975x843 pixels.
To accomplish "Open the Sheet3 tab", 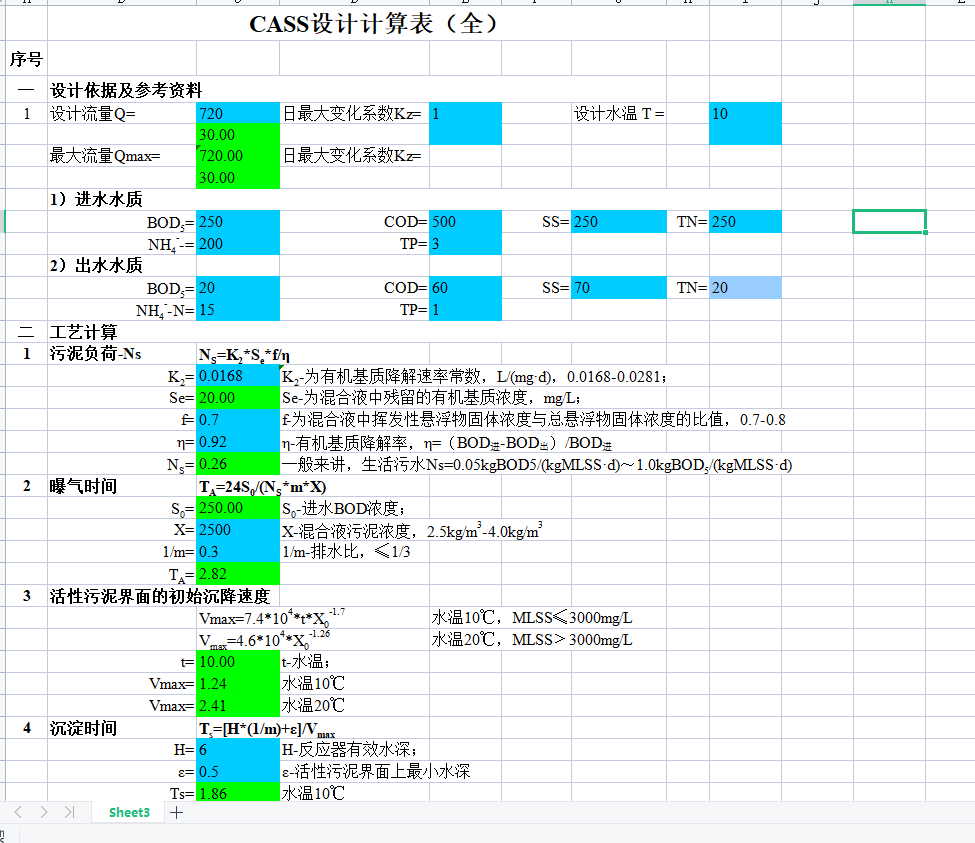I will pos(129,812).
